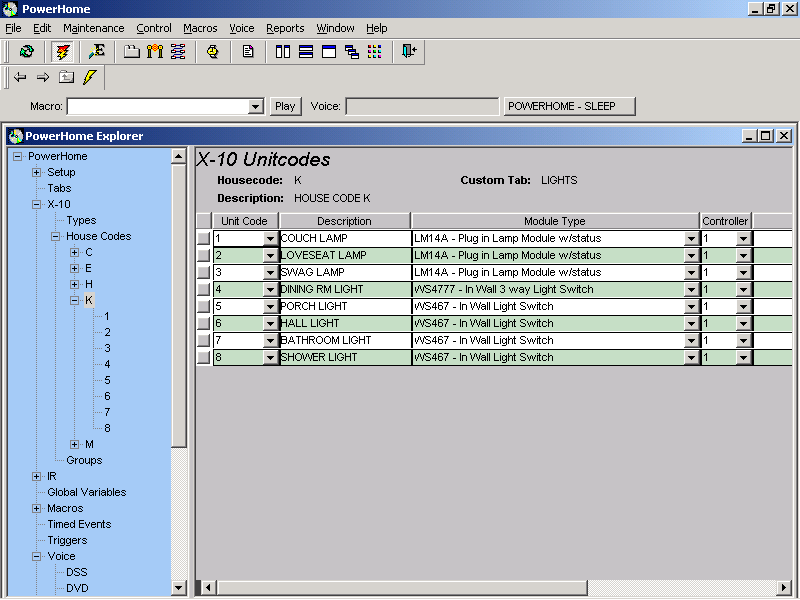Screen dimensions: 800x600
Task: Select row marker for PORCH LIGHT
Action: point(204,306)
